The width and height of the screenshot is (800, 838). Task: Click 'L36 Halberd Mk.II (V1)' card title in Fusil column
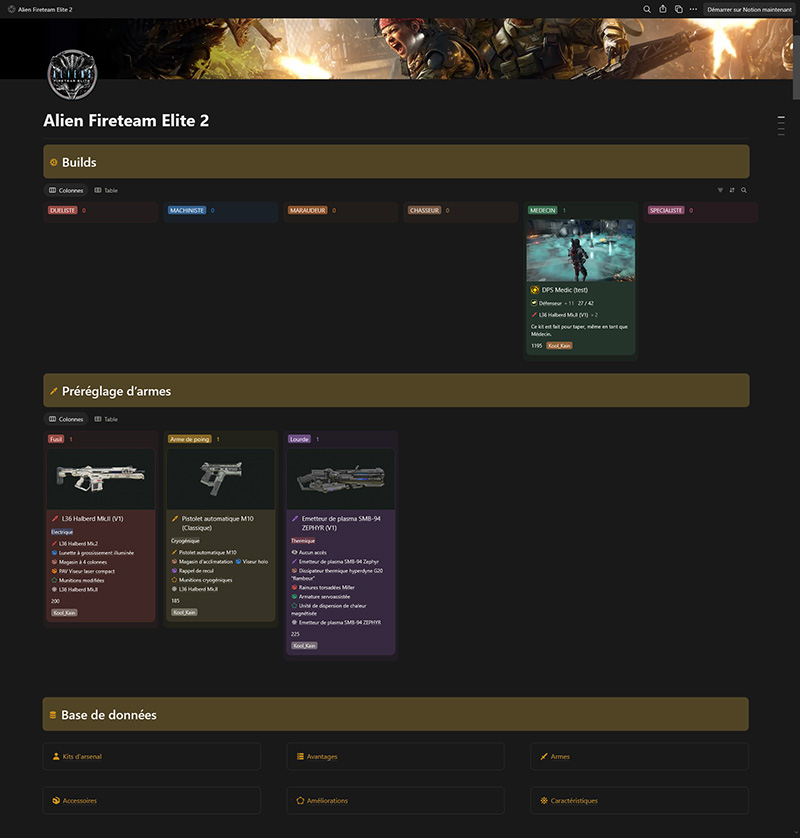pyautogui.click(x=92, y=518)
